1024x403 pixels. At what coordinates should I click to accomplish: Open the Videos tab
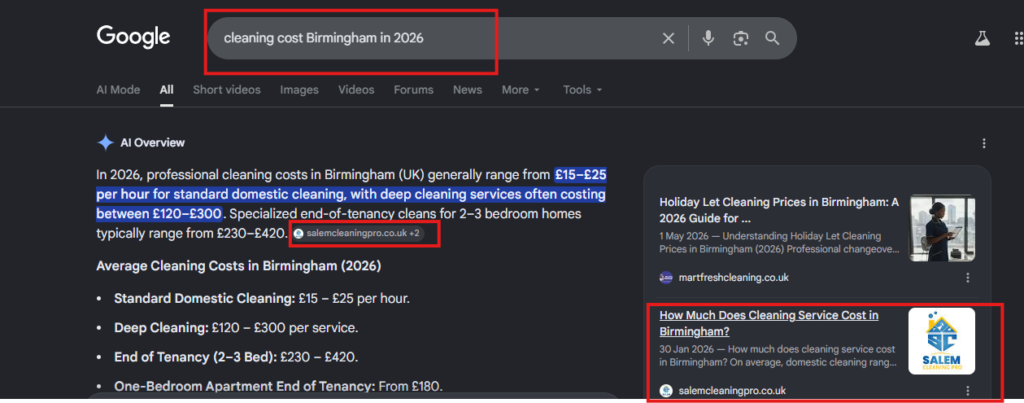point(356,90)
